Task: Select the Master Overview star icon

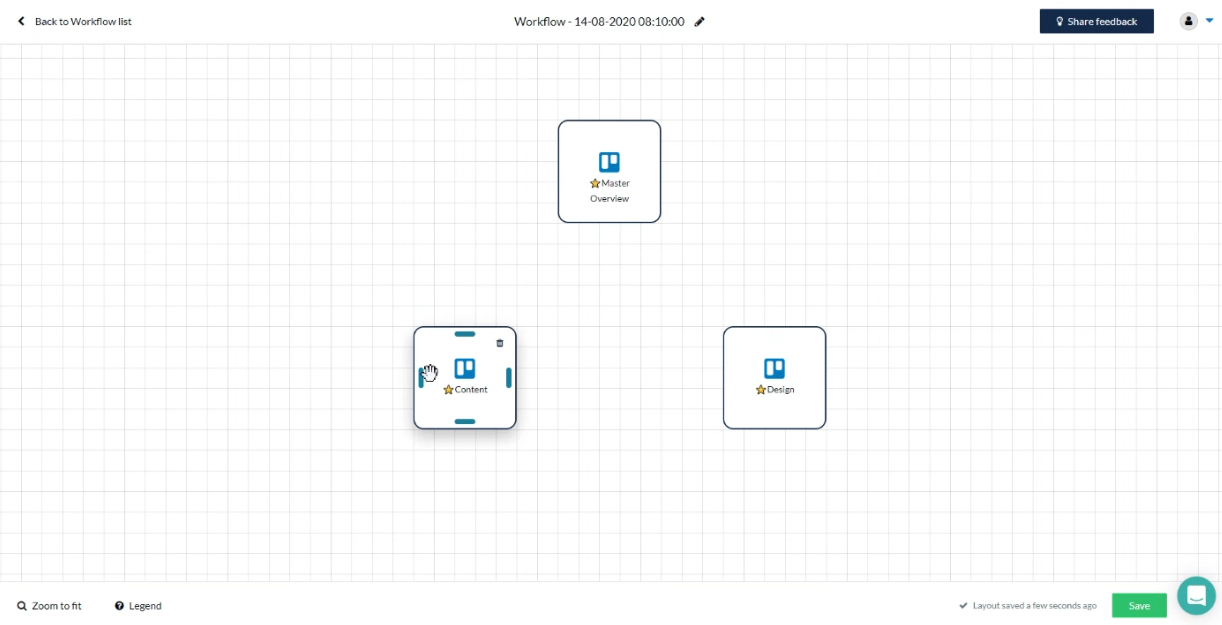Action: point(595,184)
